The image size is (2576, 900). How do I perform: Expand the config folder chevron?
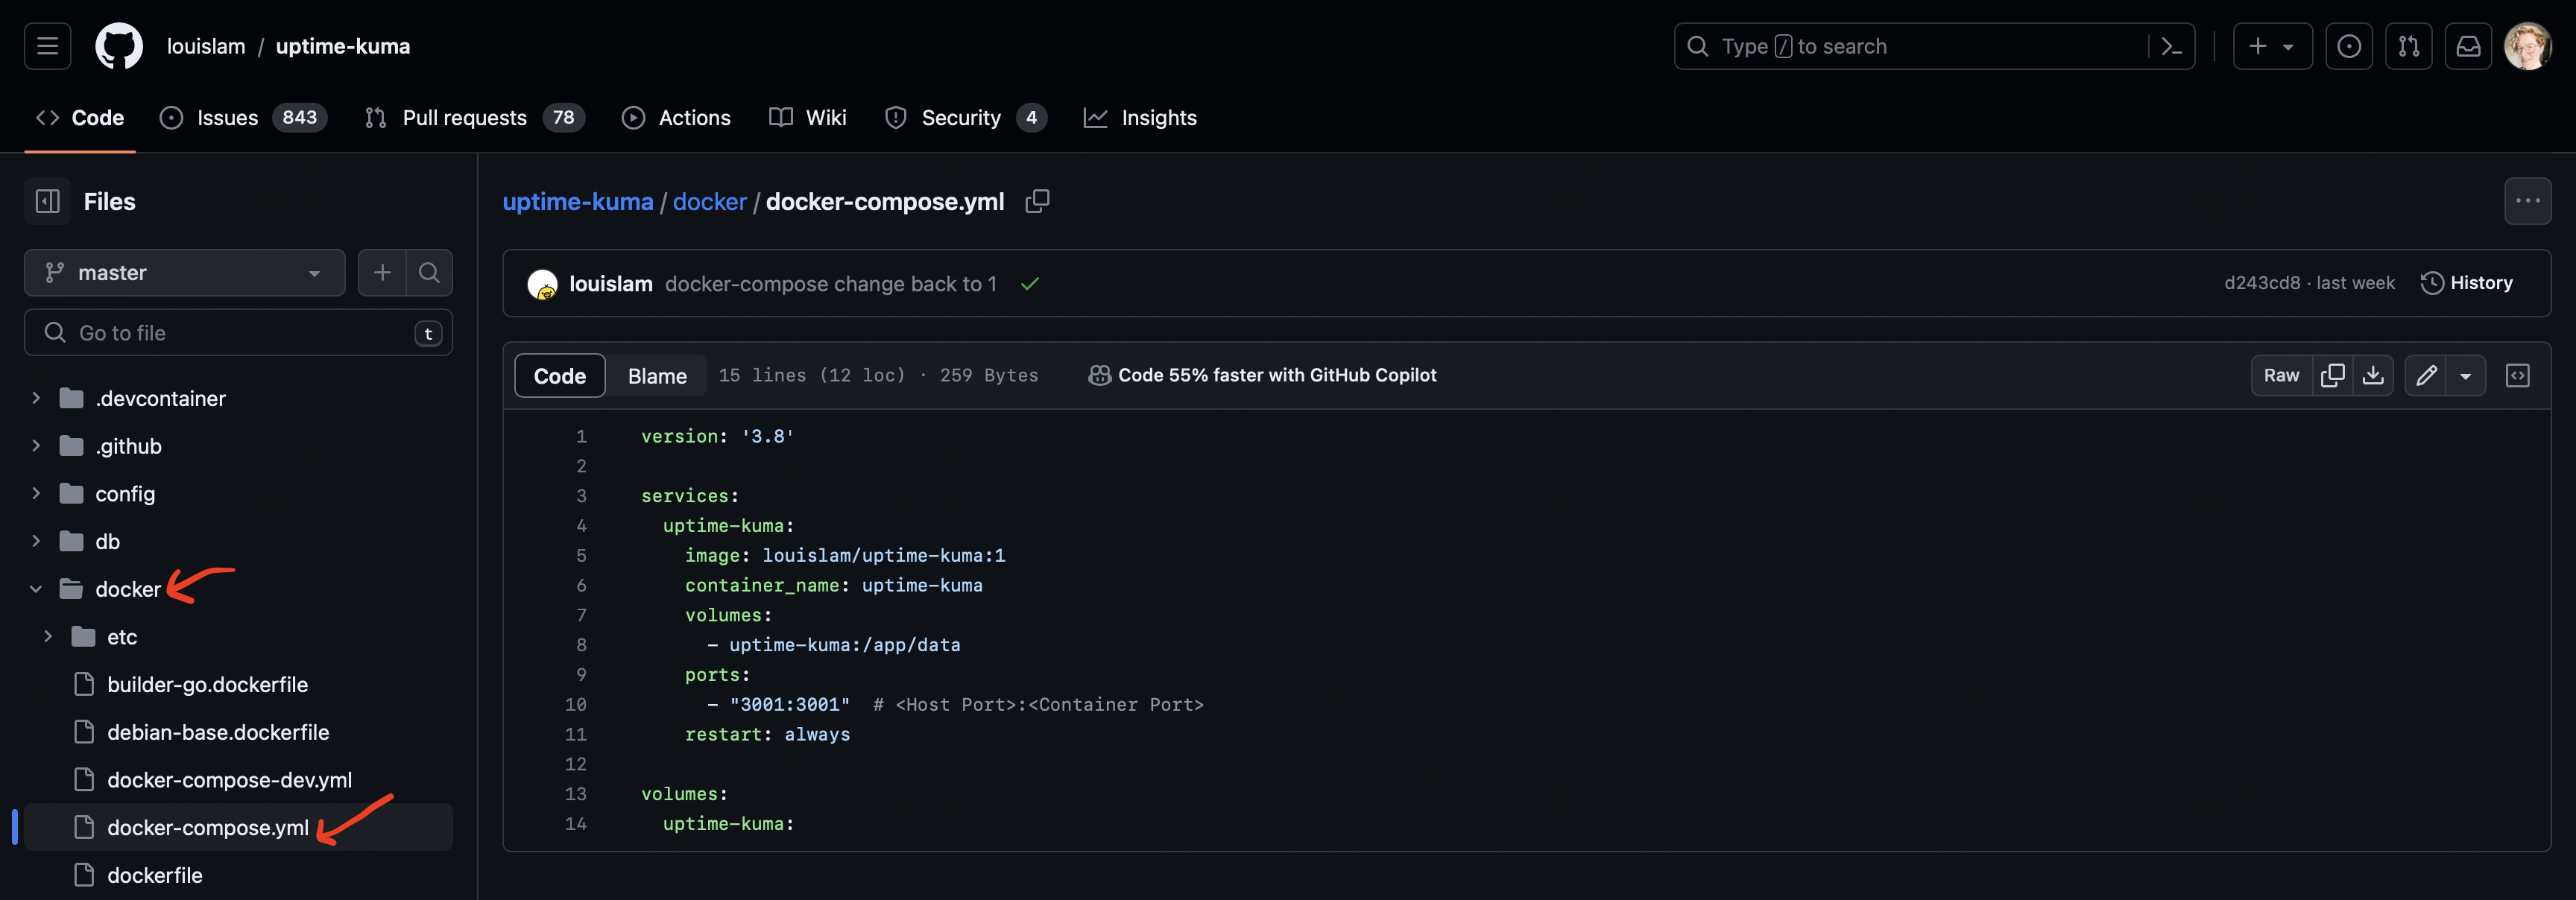(x=36, y=493)
